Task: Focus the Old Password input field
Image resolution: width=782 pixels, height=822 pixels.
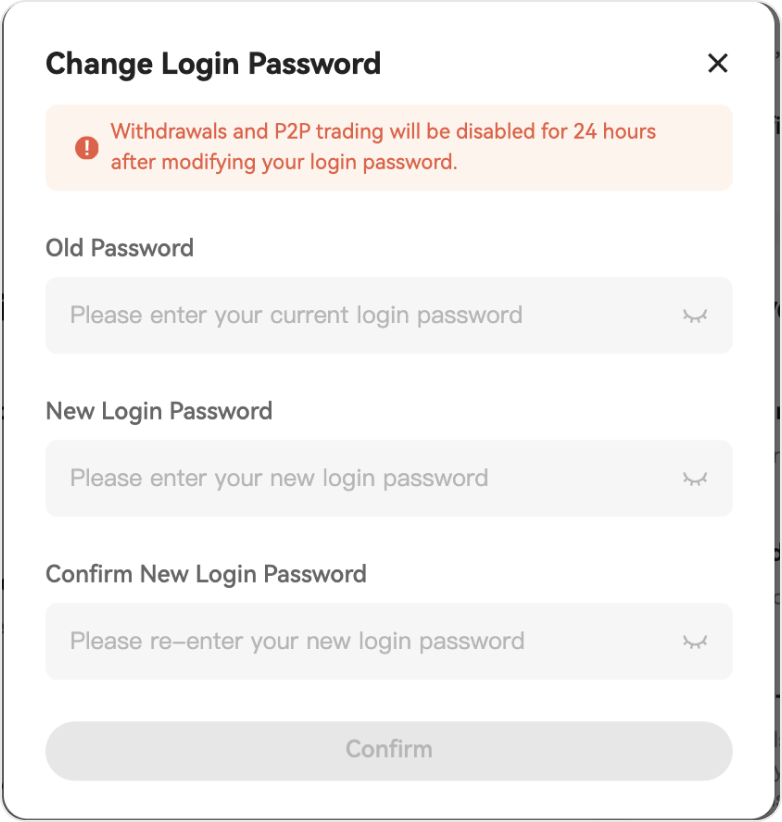Action: [x=360, y=316]
